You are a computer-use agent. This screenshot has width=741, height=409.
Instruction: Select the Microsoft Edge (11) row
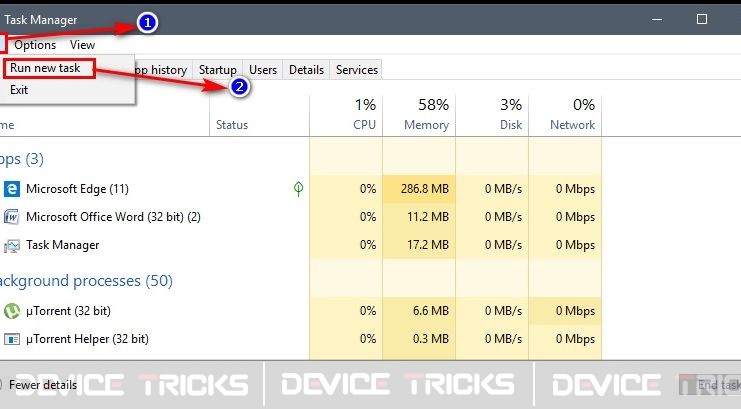point(301,189)
